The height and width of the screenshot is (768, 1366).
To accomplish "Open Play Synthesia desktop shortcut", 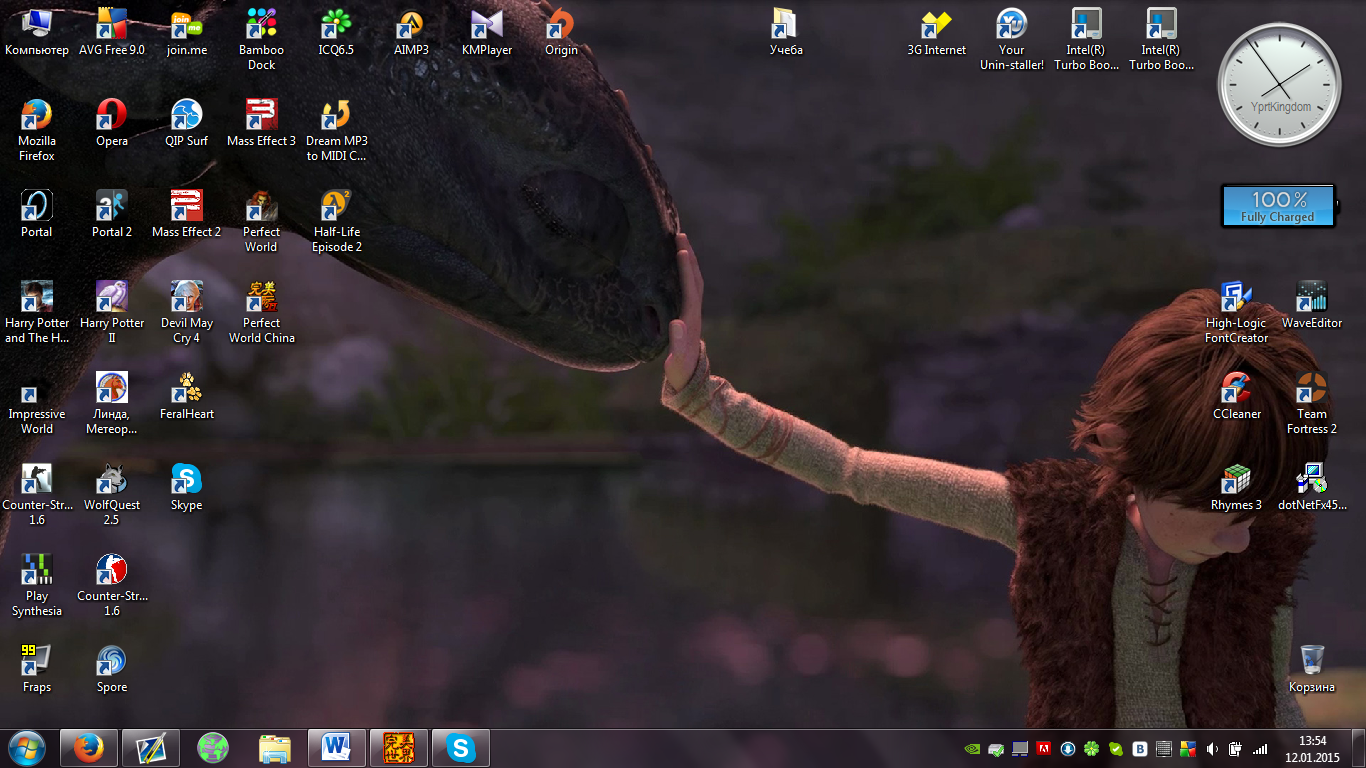I will point(37,585).
